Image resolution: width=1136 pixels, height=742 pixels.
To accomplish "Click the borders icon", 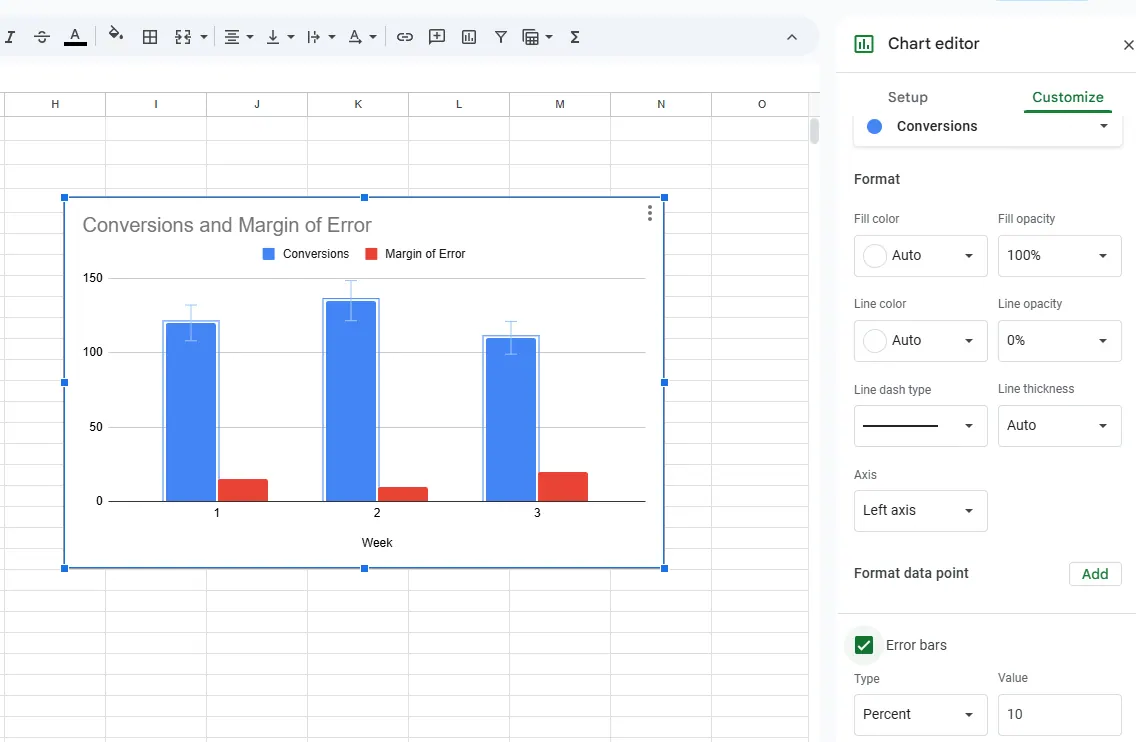I will click(x=150, y=37).
